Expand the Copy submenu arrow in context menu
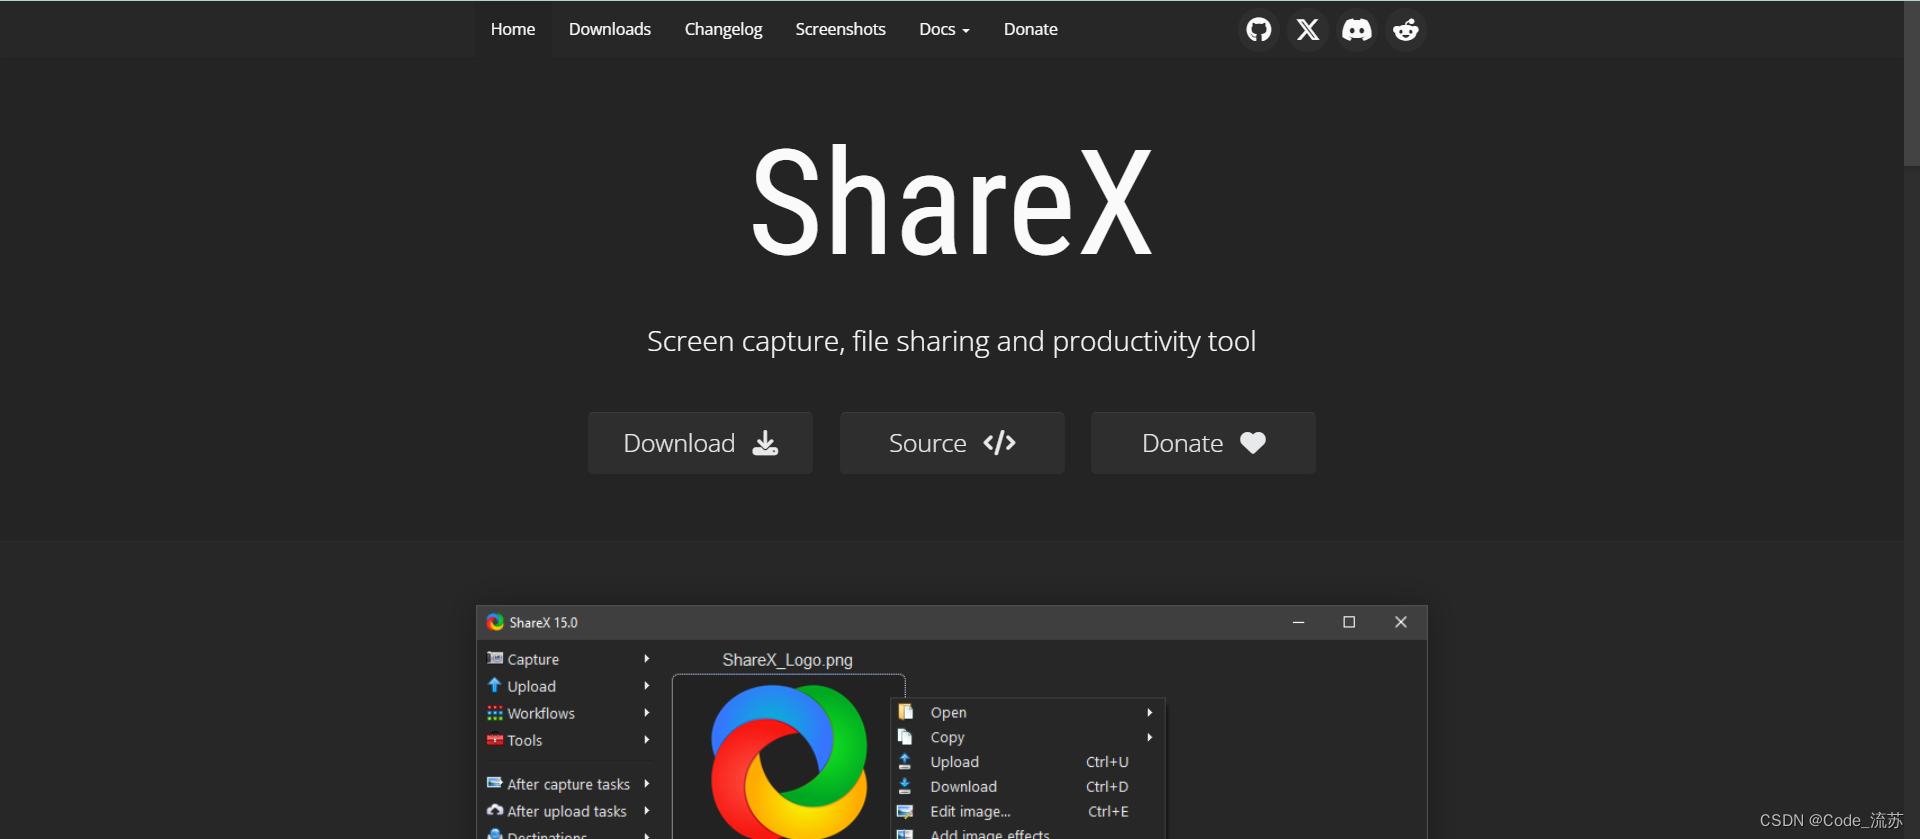Viewport: 1920px width, 839px height. click(1150, 737)
